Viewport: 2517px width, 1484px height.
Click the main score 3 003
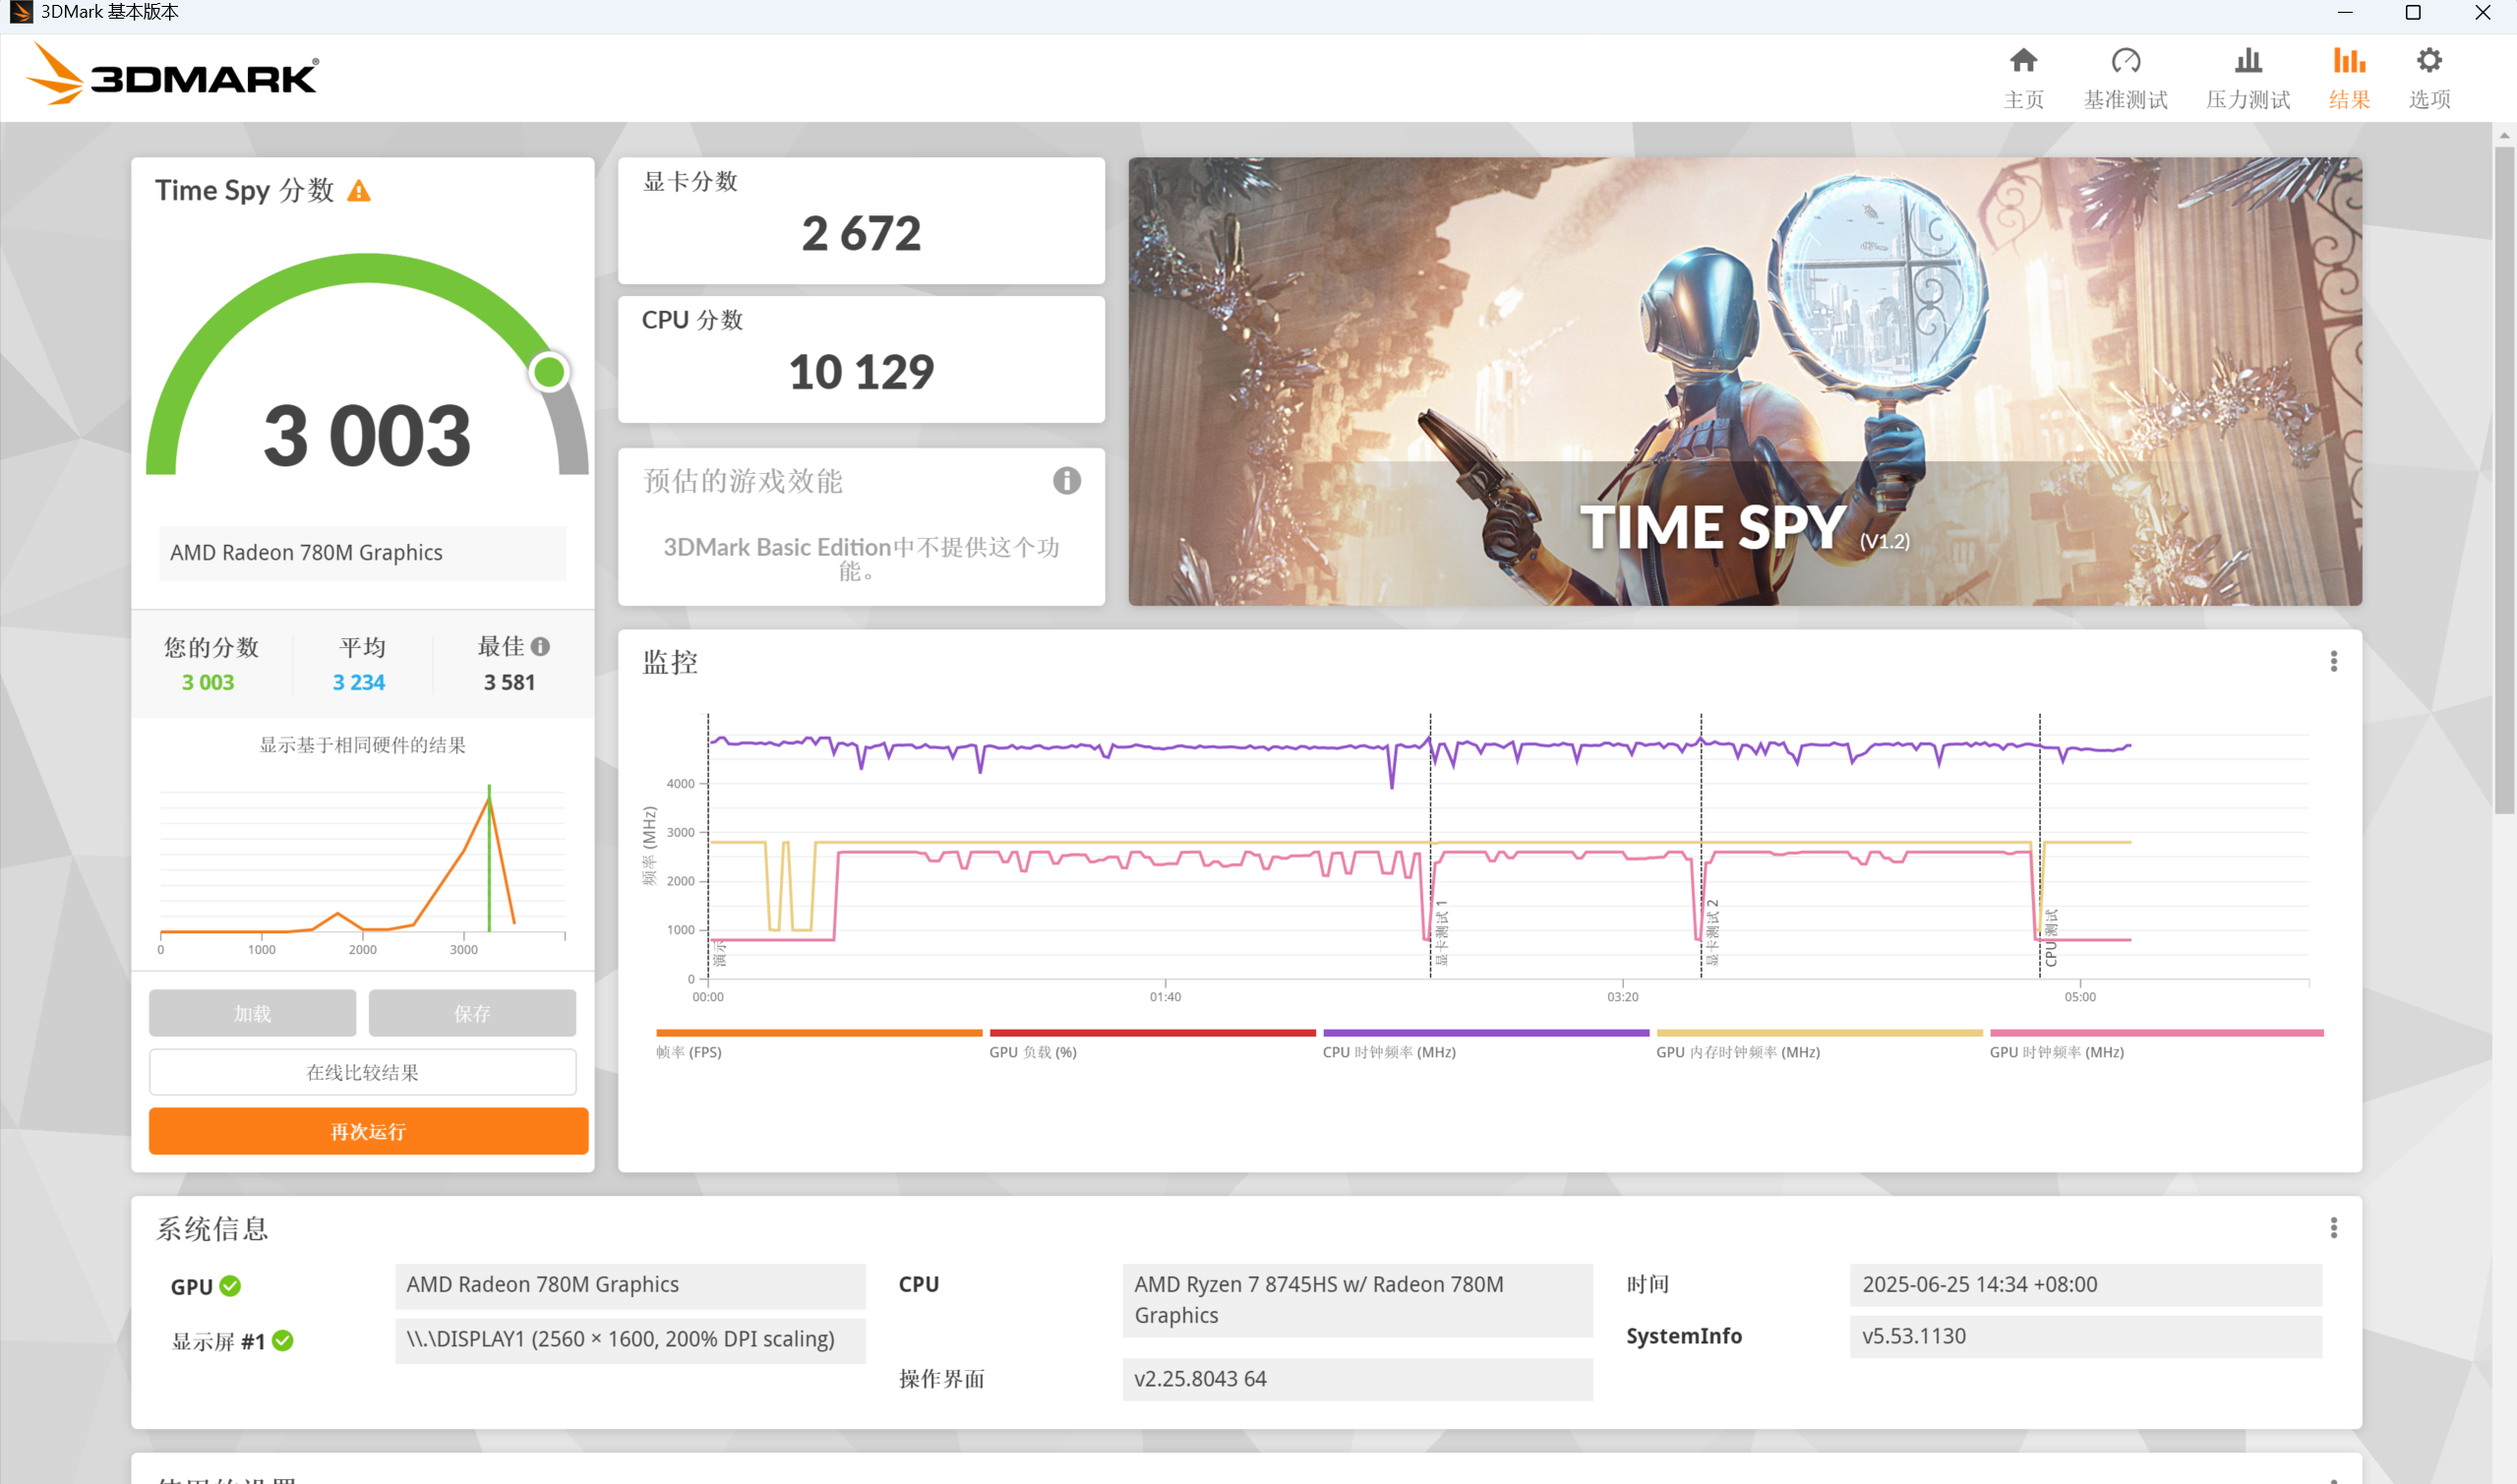(367, 436)
